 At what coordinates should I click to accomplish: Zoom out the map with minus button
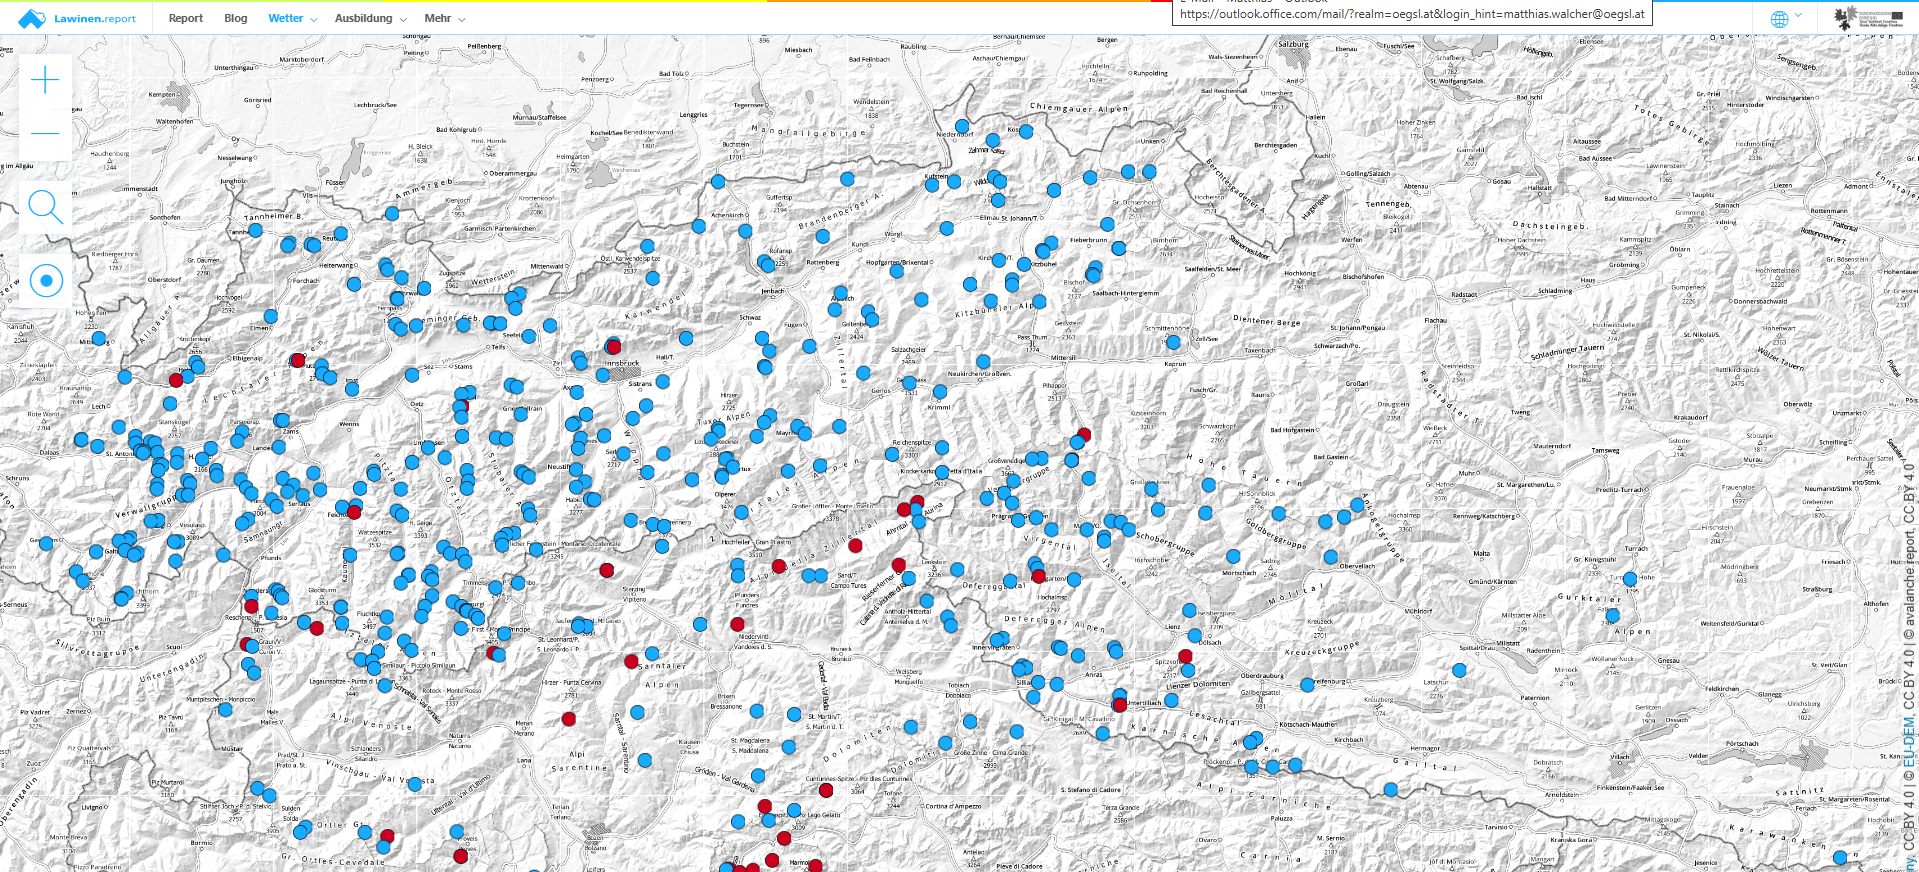(x=45, y=133)
